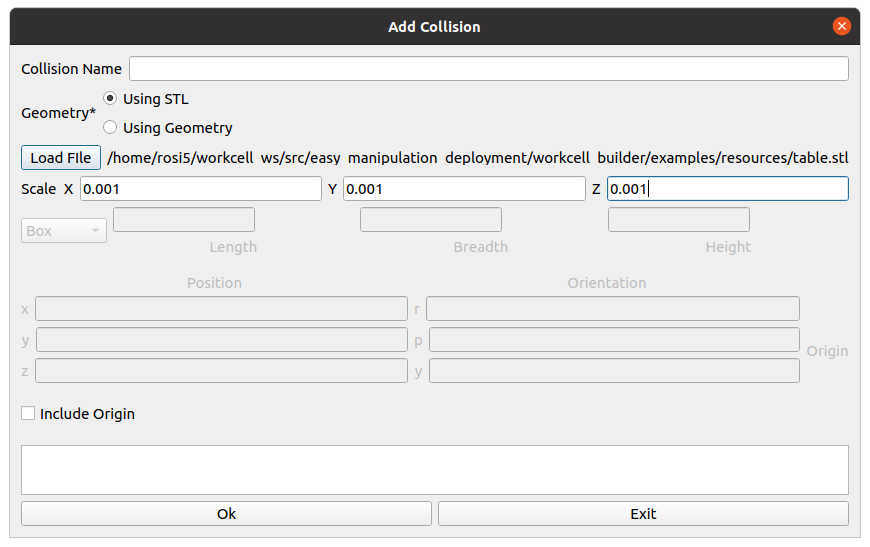
Task: Select the Using STL radio button
Action: (110, 99)
